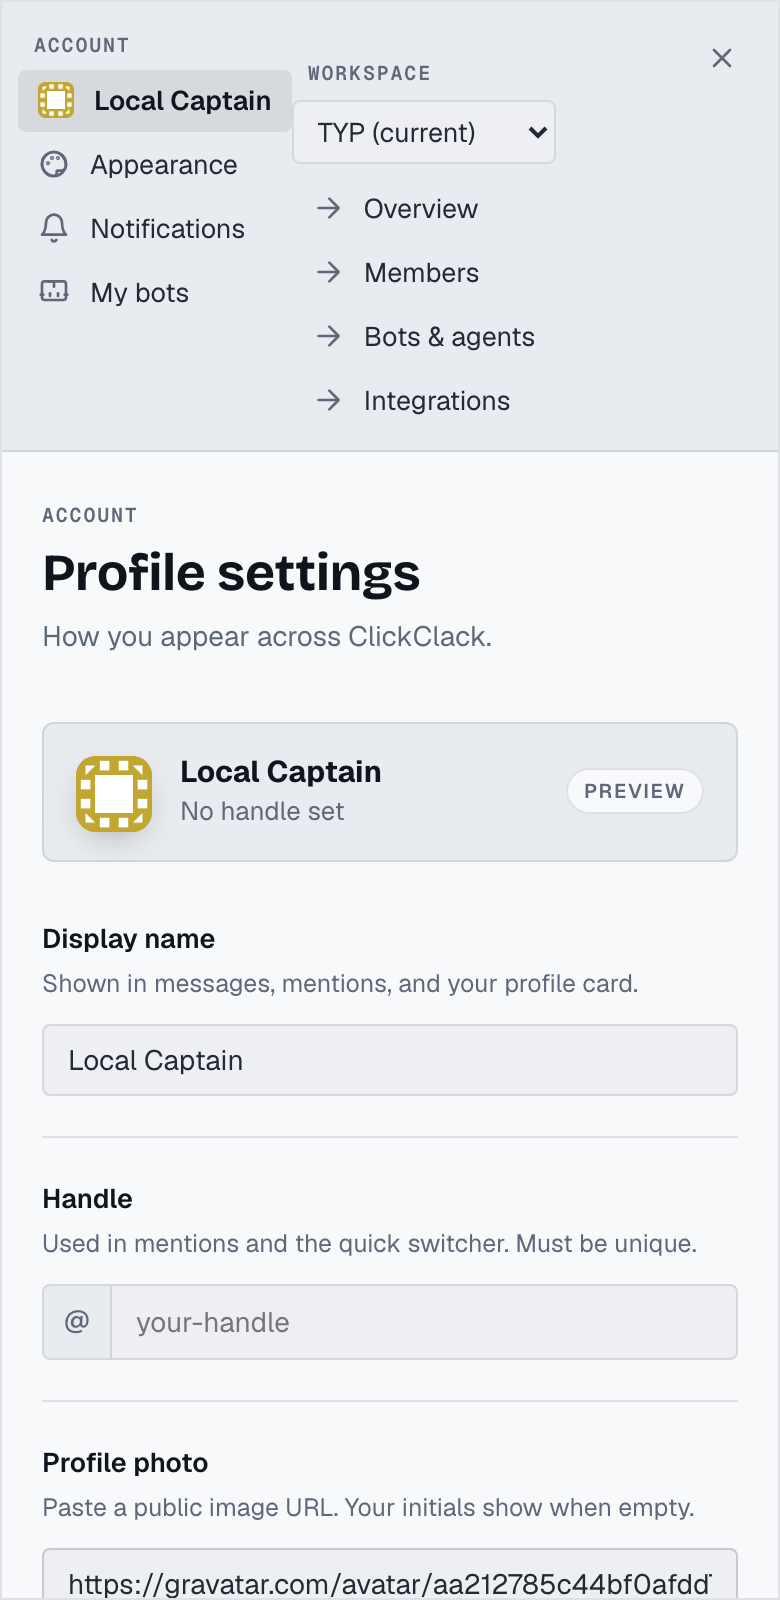Open the Integrations workspace page

[x=437, y=400]
